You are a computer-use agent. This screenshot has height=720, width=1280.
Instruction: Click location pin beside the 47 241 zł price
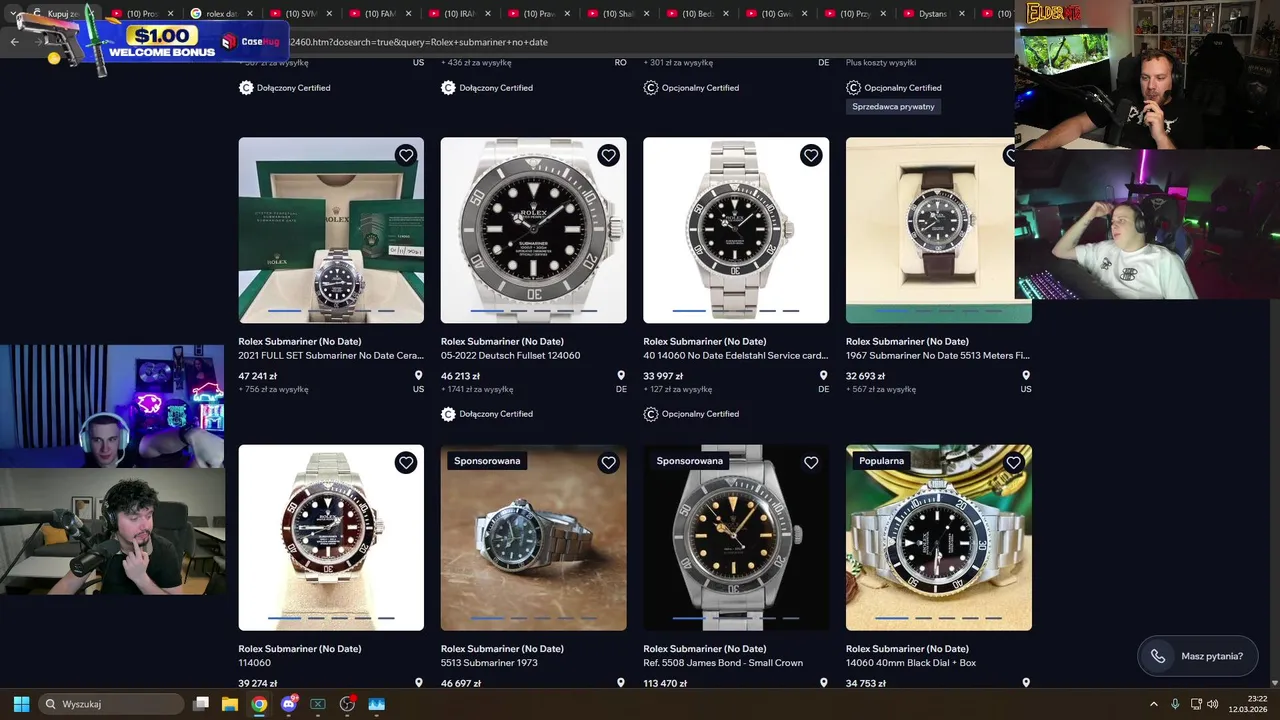(419, 376)
